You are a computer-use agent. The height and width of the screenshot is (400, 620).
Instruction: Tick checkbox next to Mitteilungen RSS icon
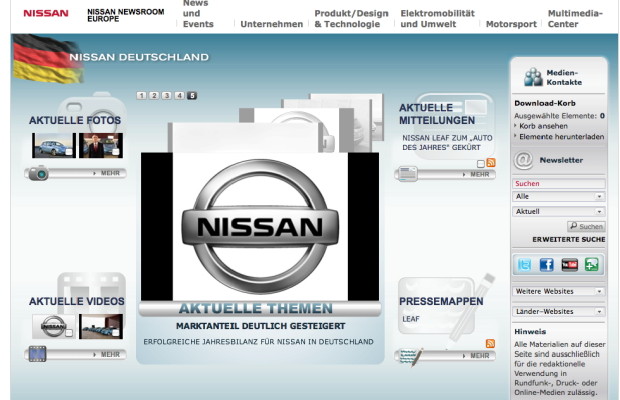pyautogui.click(x=481, y=164)
